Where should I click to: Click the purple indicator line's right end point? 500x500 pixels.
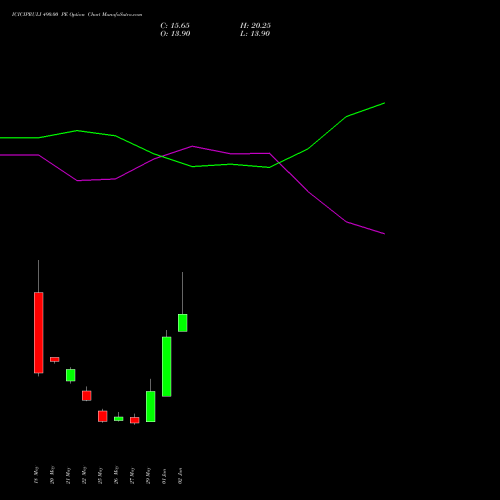(x=385, y=234)
